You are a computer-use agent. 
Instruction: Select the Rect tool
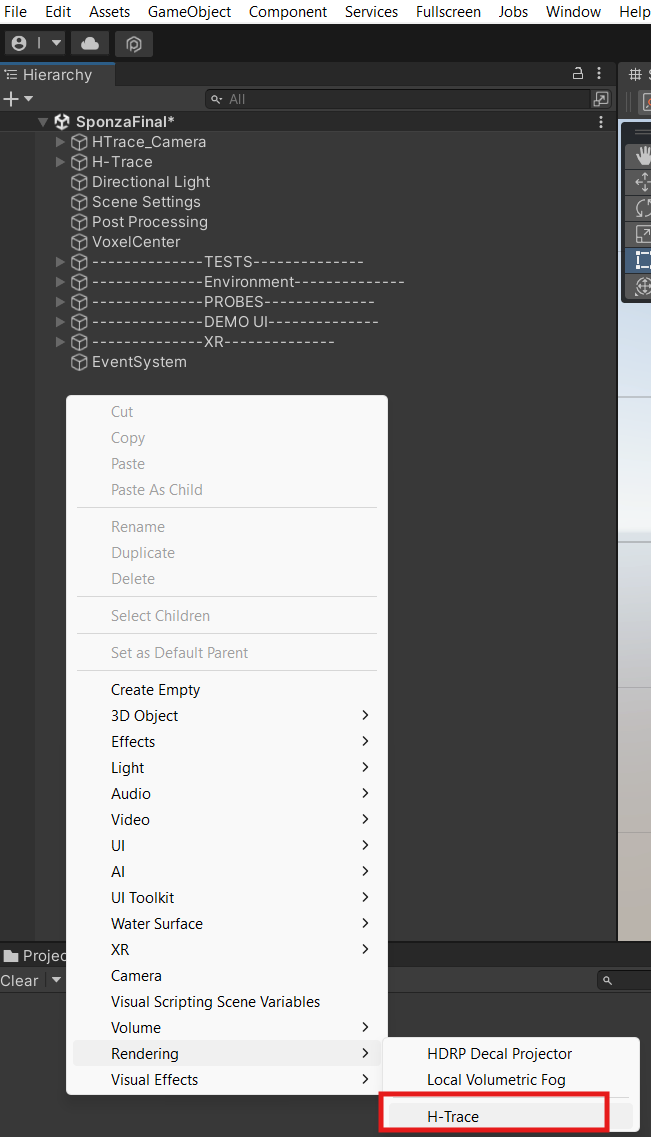coord(642,260)
